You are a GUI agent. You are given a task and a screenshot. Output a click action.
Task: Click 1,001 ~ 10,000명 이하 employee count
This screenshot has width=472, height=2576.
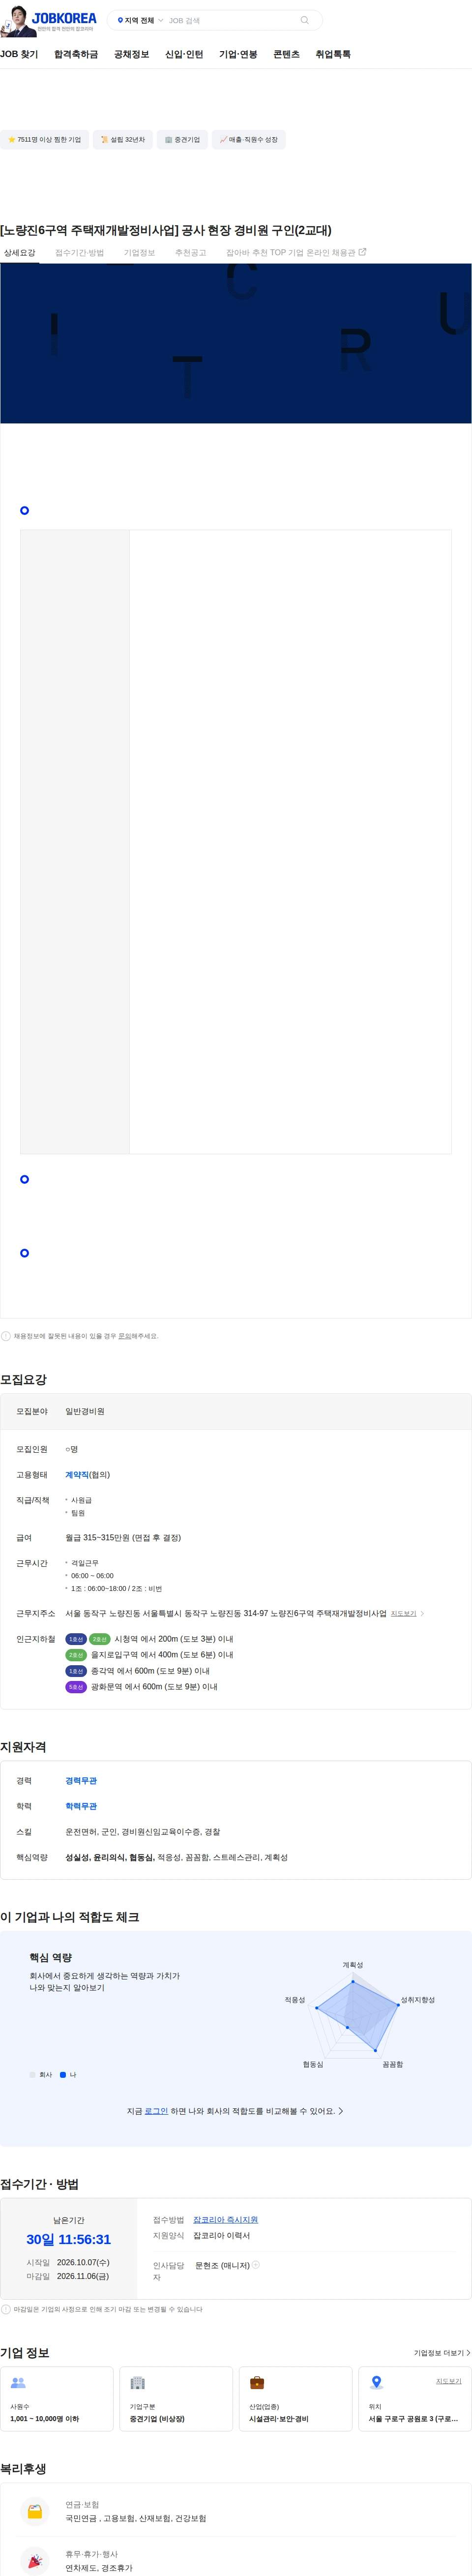(x=45, y=2419)
